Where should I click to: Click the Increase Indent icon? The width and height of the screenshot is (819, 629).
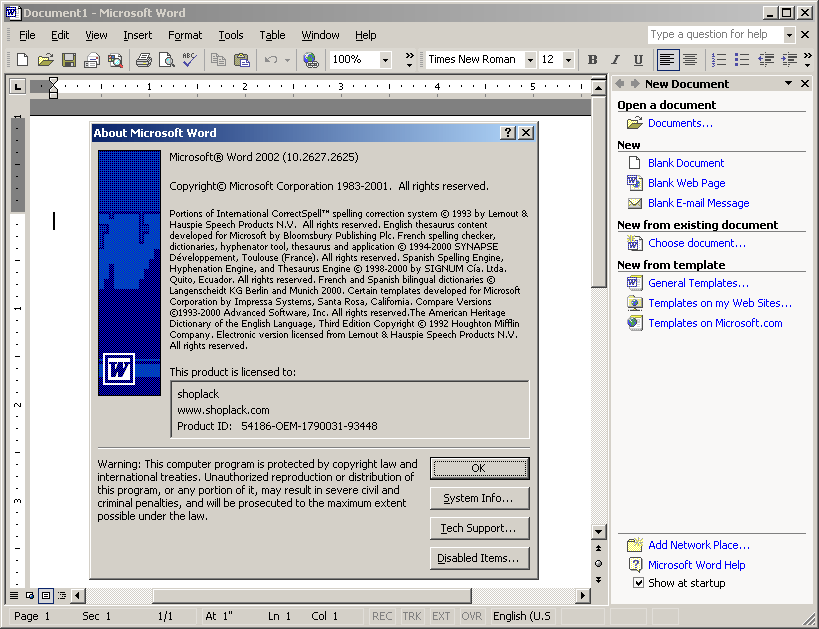pyautogui.click(x=789, y=60)
